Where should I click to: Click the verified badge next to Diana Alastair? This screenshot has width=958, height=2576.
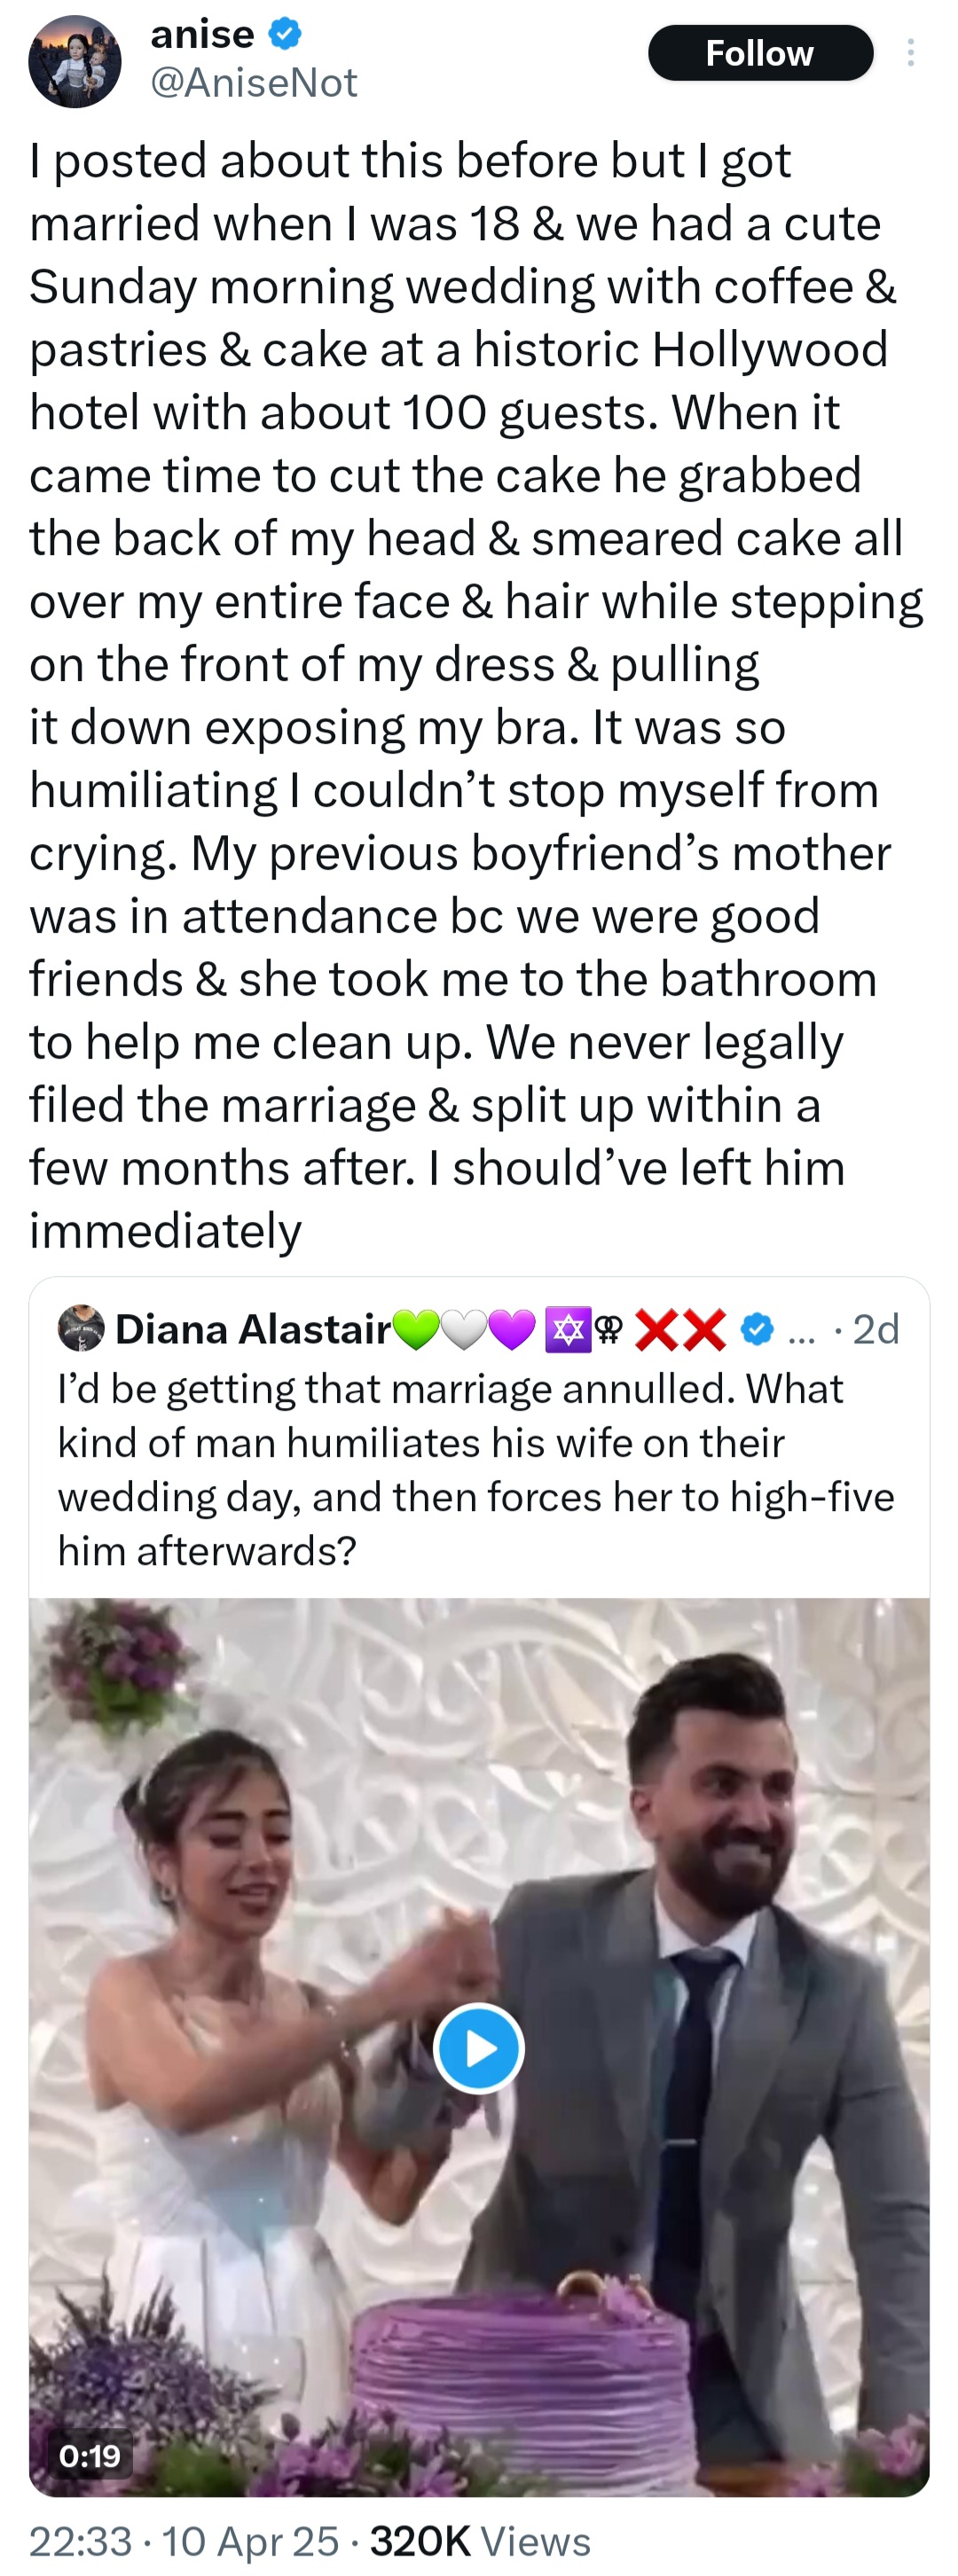click(757, 1329)
